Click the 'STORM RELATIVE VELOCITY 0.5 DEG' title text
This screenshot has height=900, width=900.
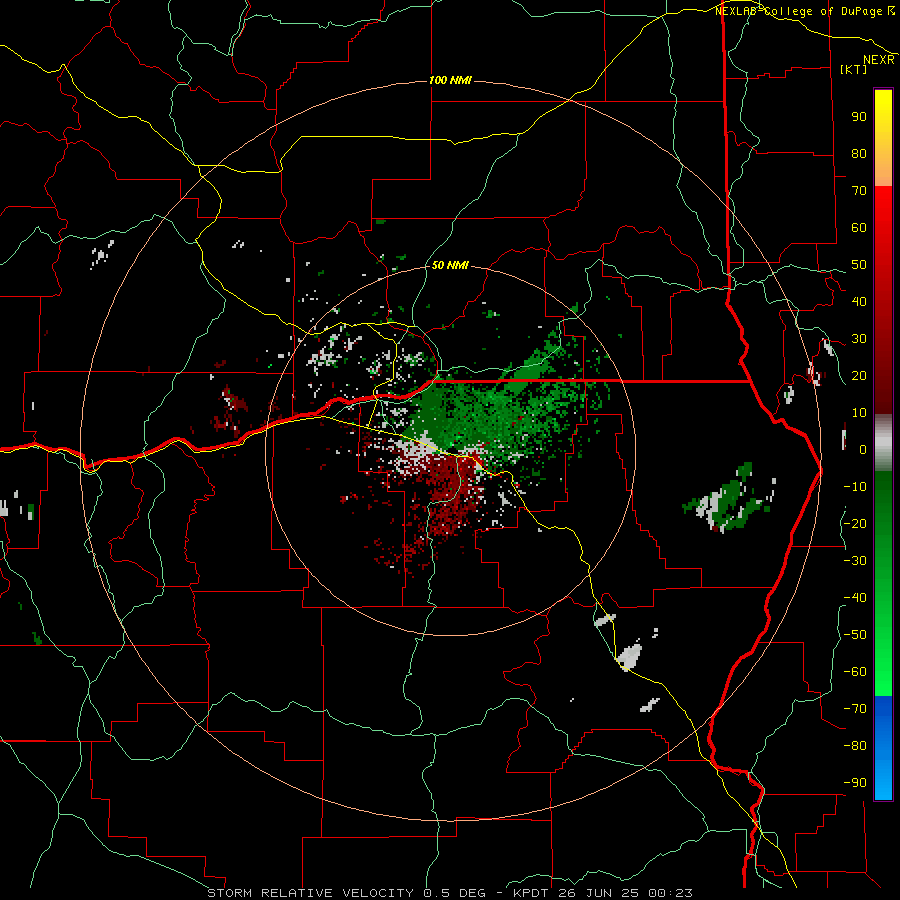pos(346,893)
